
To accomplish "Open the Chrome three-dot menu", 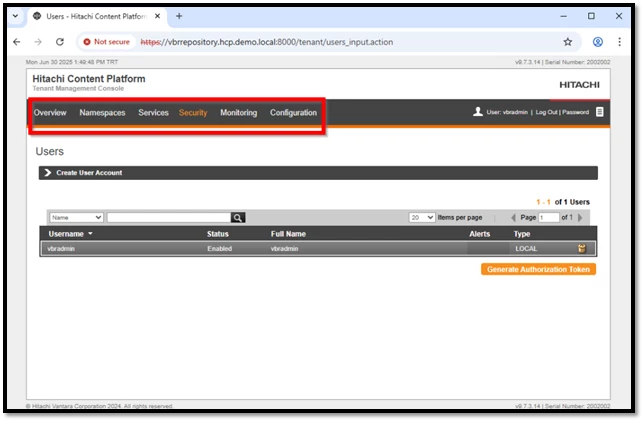I will 619,42.
